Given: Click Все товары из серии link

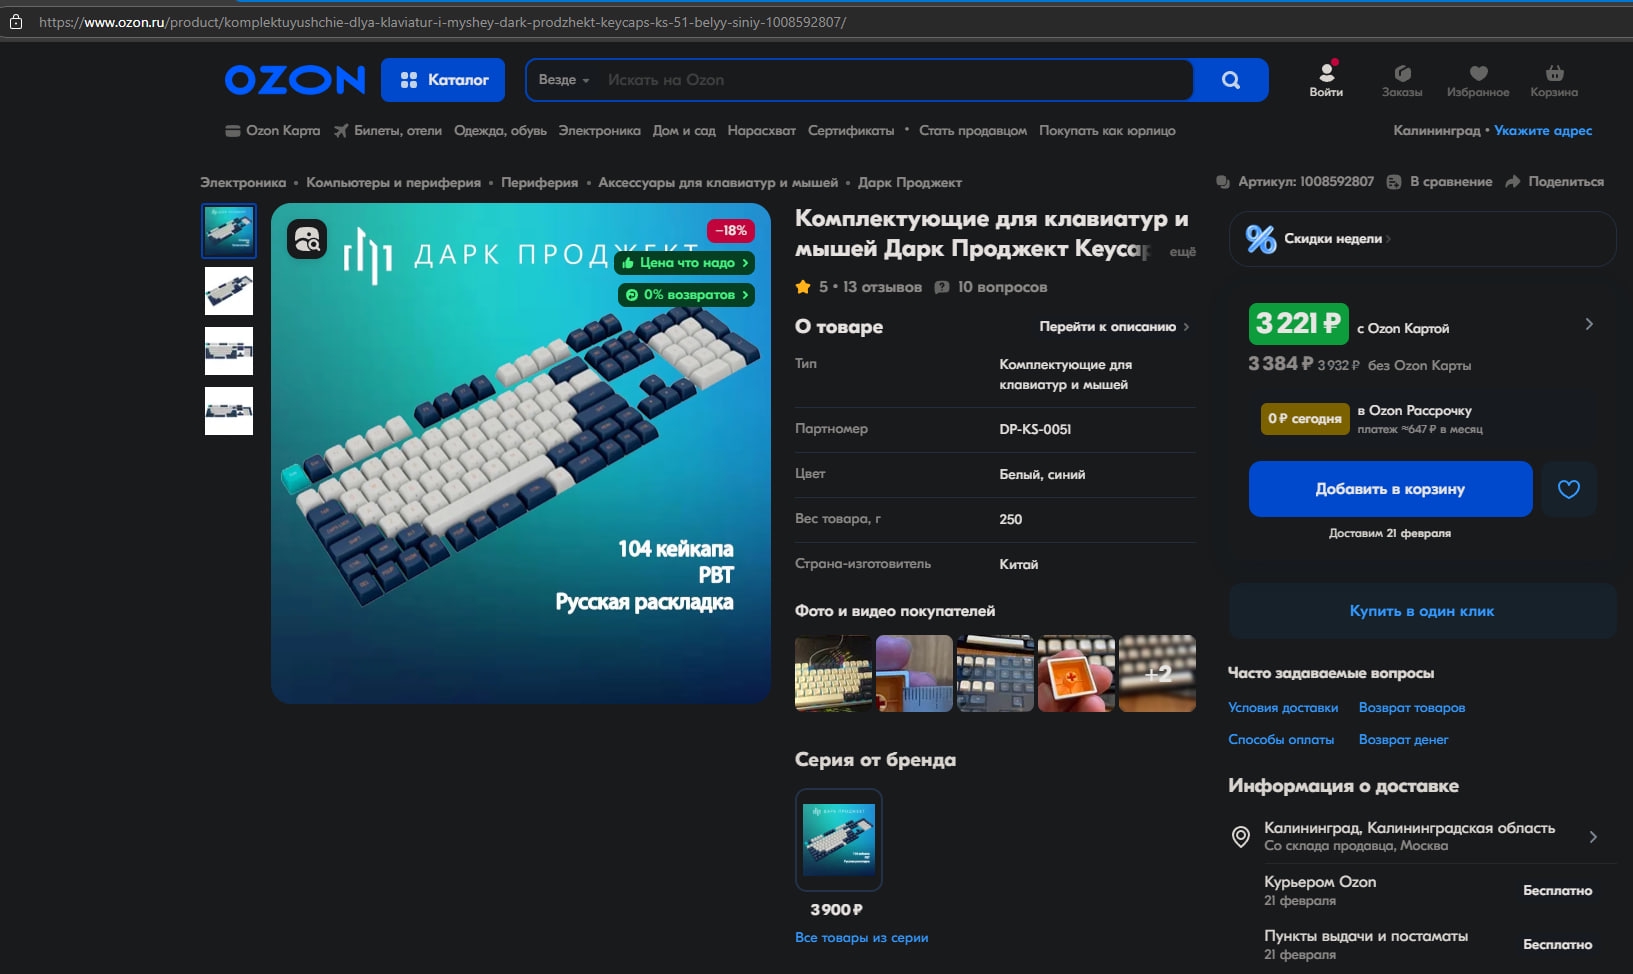Looking at the screenshot, I should tap(861, 938).
